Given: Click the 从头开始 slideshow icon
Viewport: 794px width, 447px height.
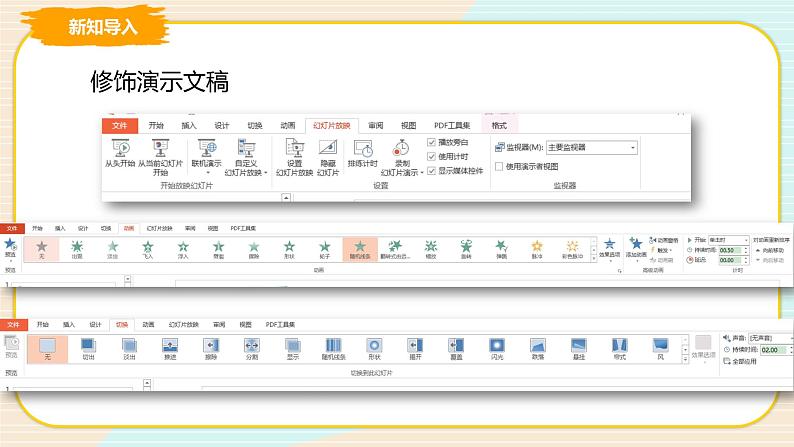Looking at the screenshot, I should [121, 148].
